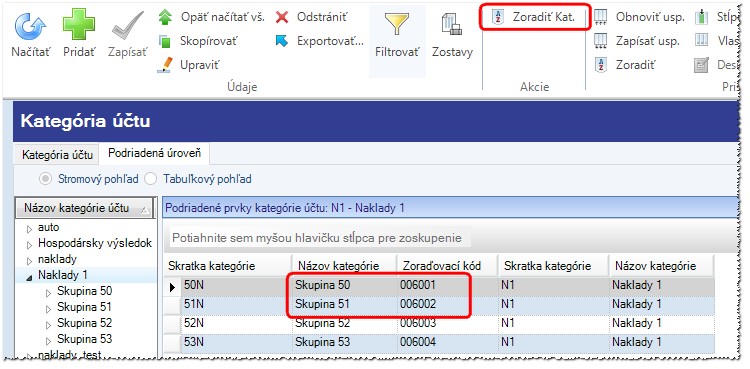Select the Tabuľkový pohľad radio button
Screen dimensions: 750x369
coord(151,179)
